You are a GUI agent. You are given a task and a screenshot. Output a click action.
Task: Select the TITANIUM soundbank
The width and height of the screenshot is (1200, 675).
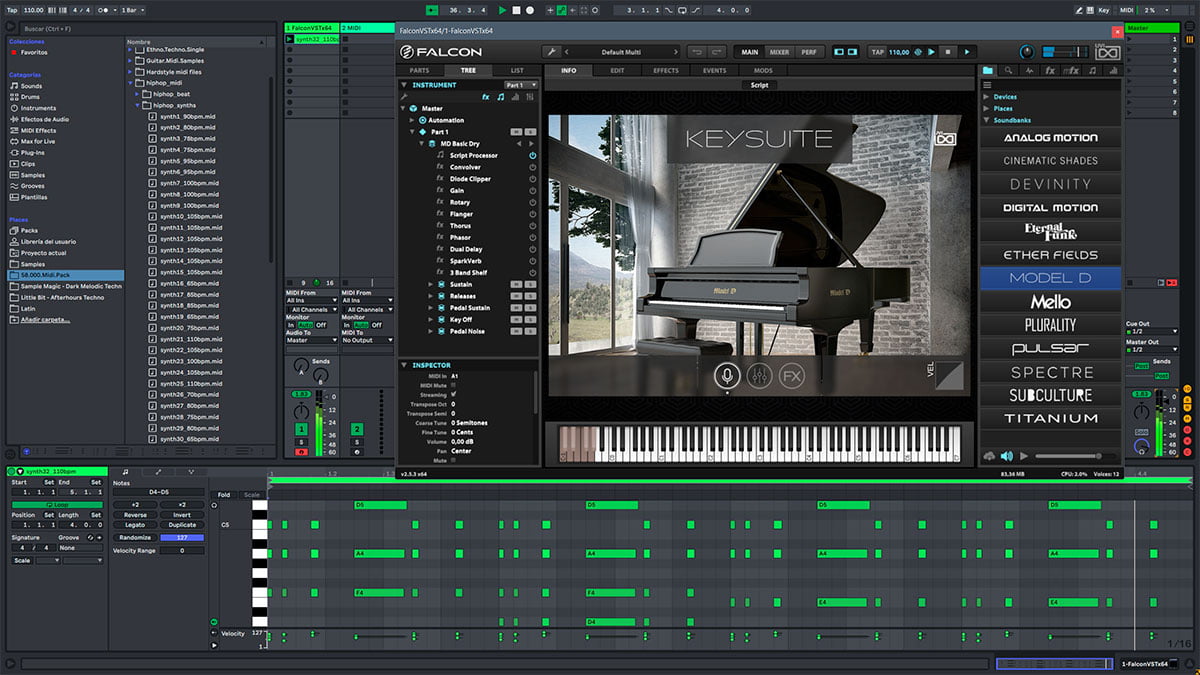(1050, 418)
